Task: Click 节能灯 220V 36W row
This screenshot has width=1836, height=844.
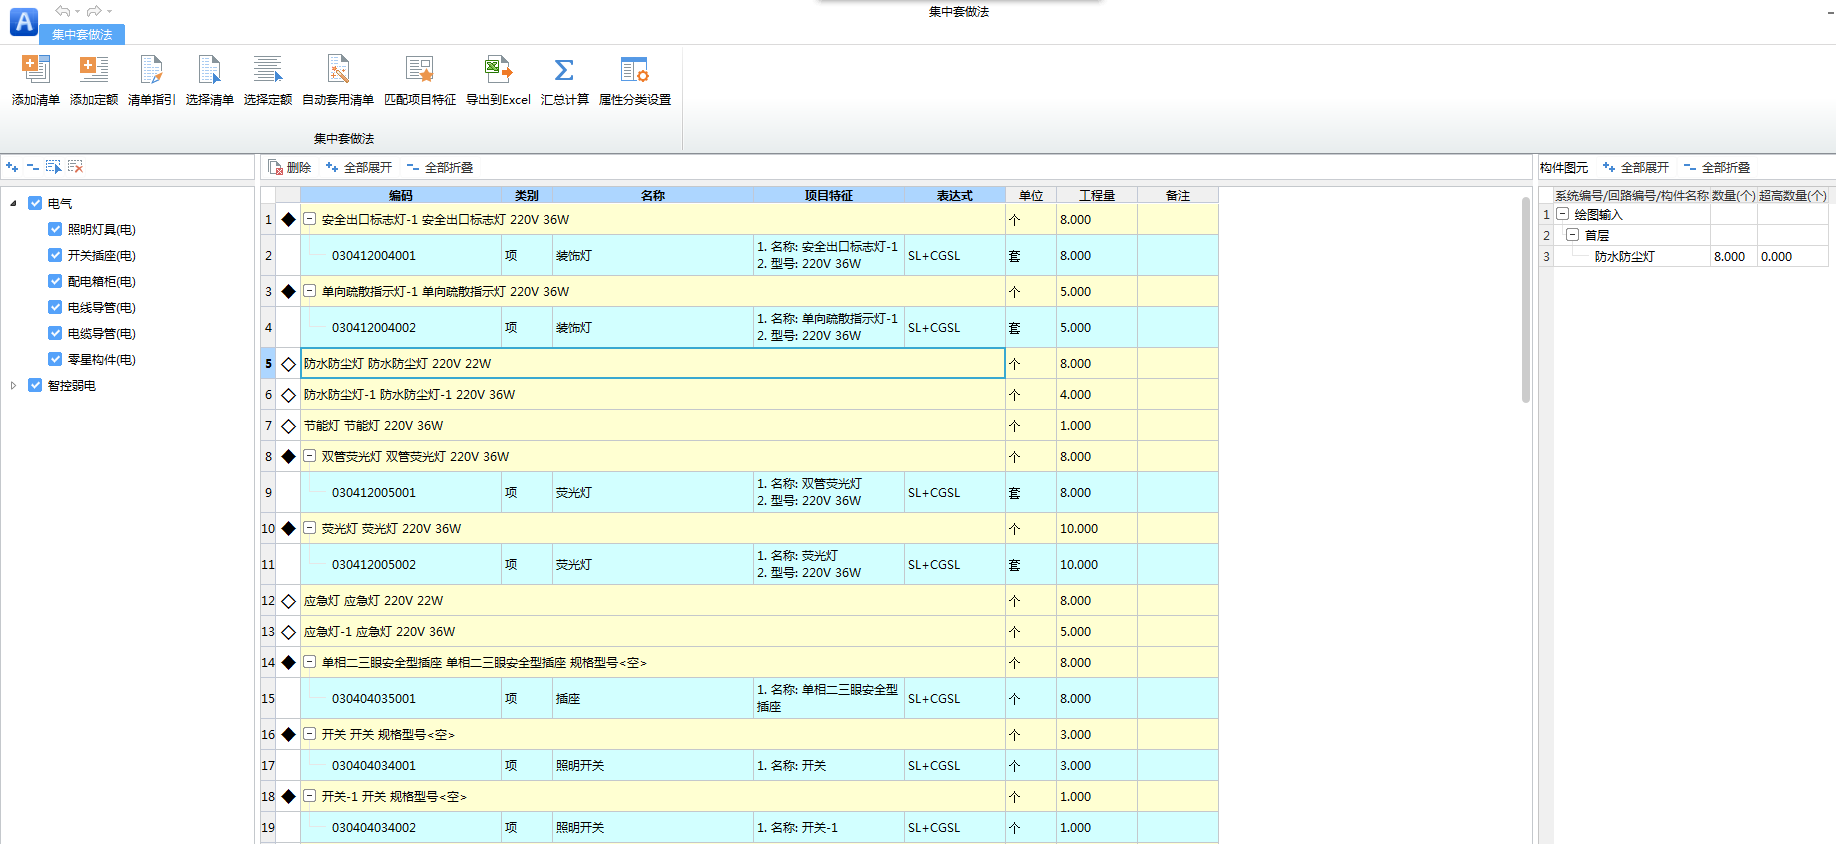Action: coord(653,426)
